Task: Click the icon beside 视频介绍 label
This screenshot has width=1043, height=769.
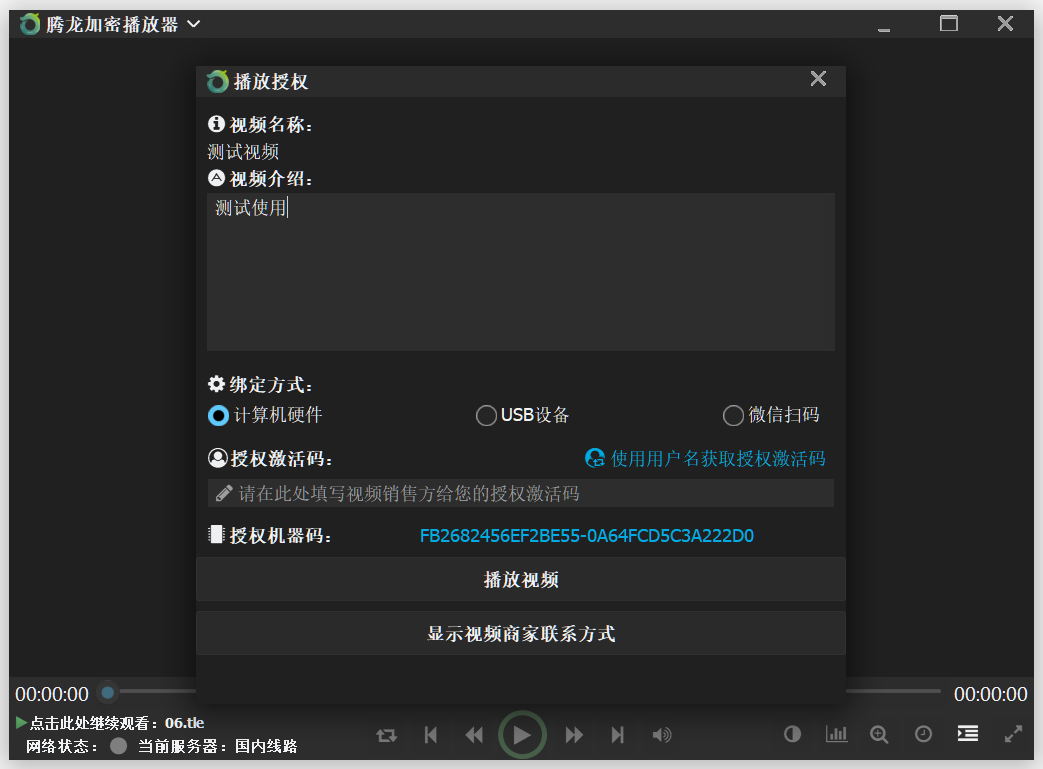Action: 216,178
